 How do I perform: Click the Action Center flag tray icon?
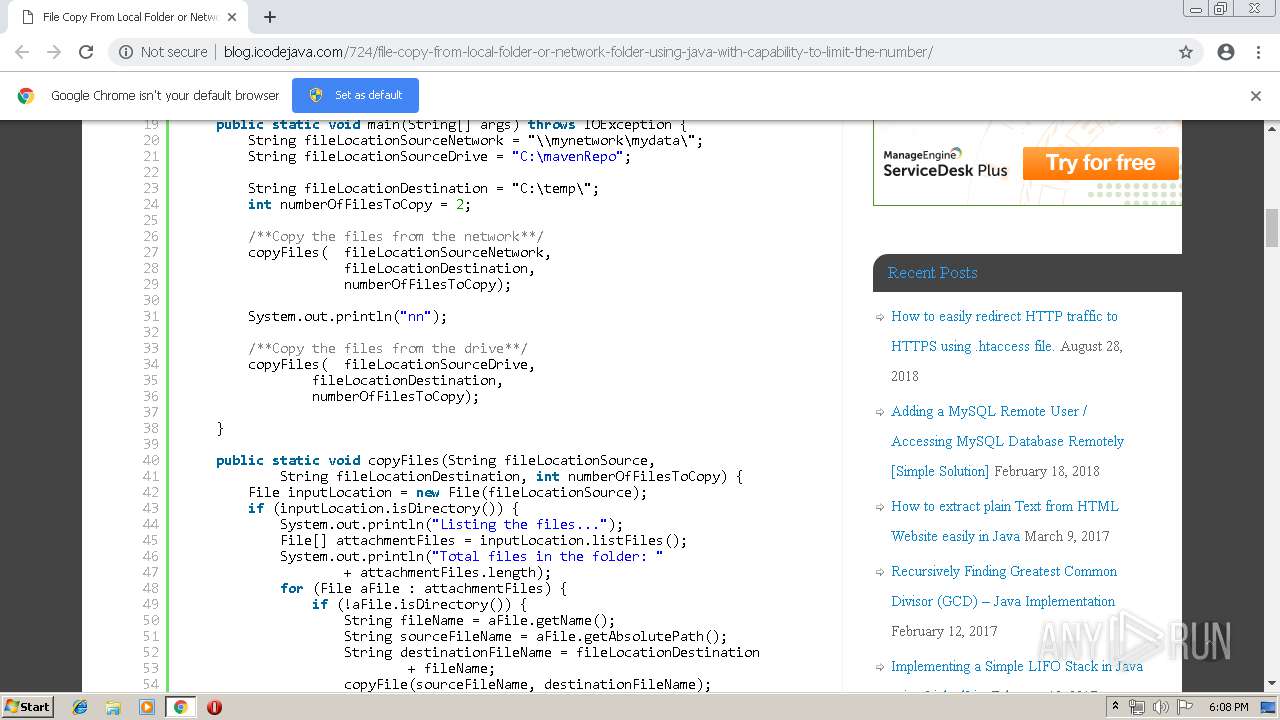click(1185, 707)
